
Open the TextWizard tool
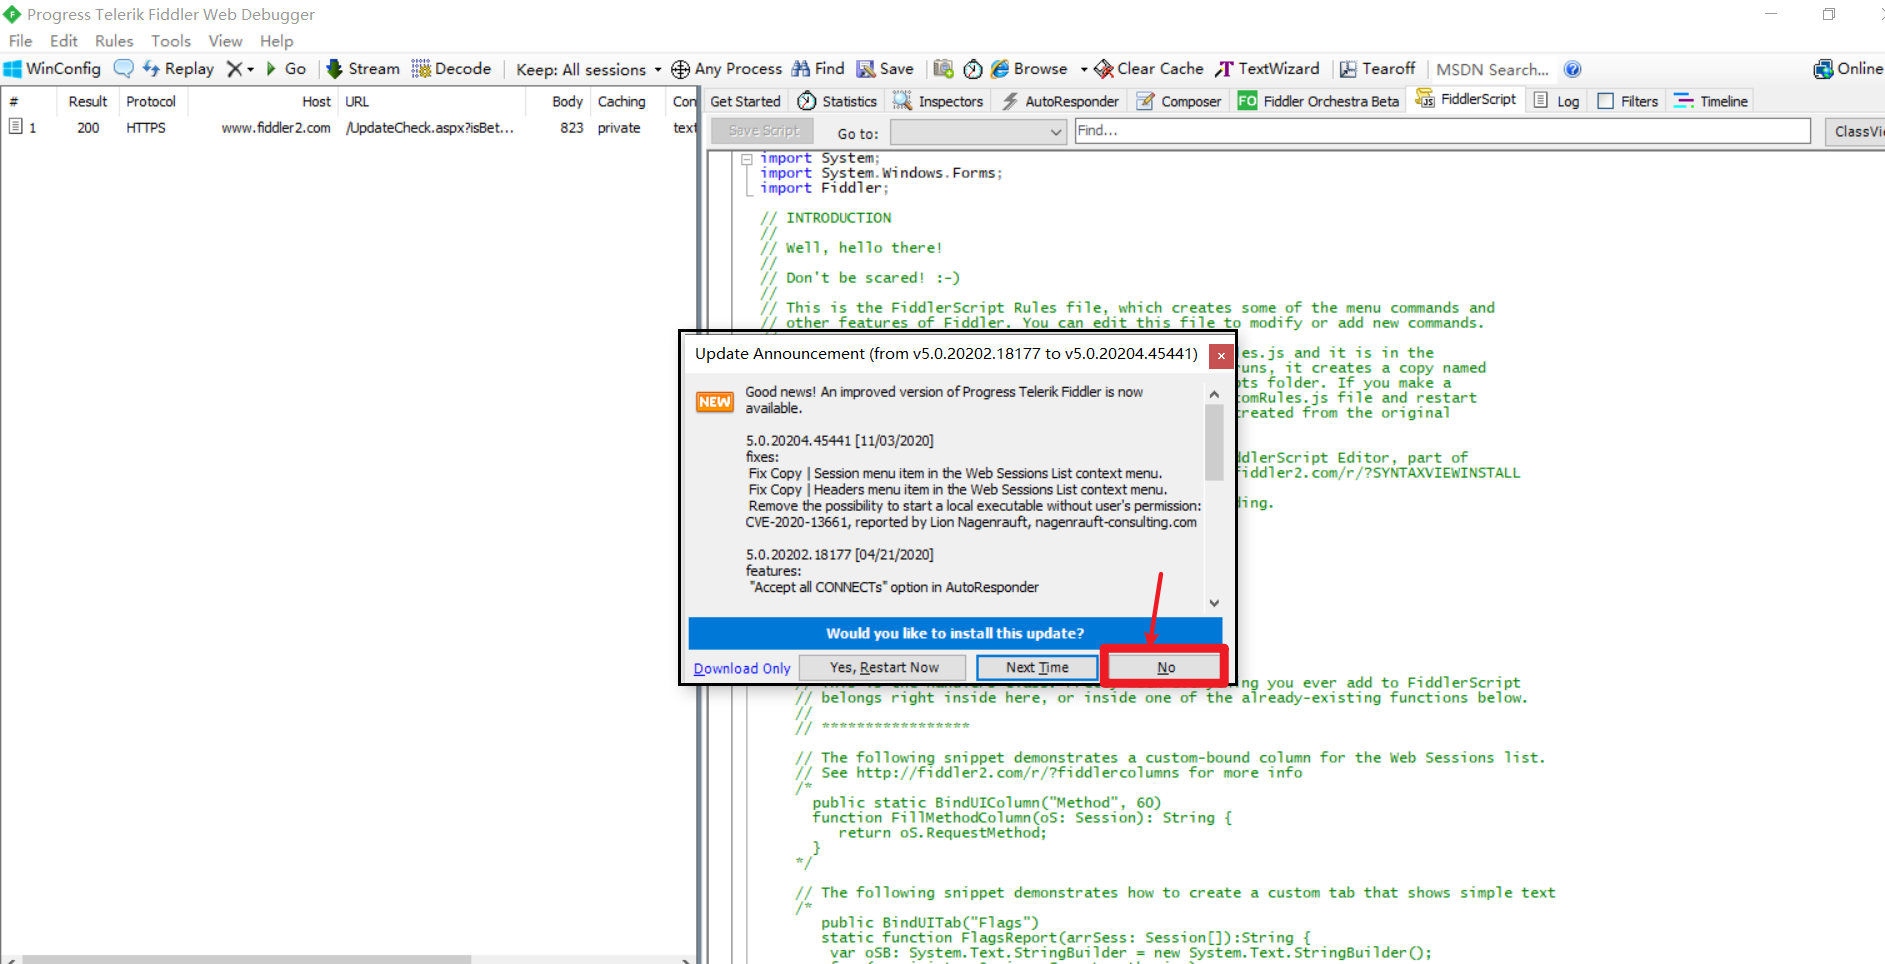click(1267, 69)
